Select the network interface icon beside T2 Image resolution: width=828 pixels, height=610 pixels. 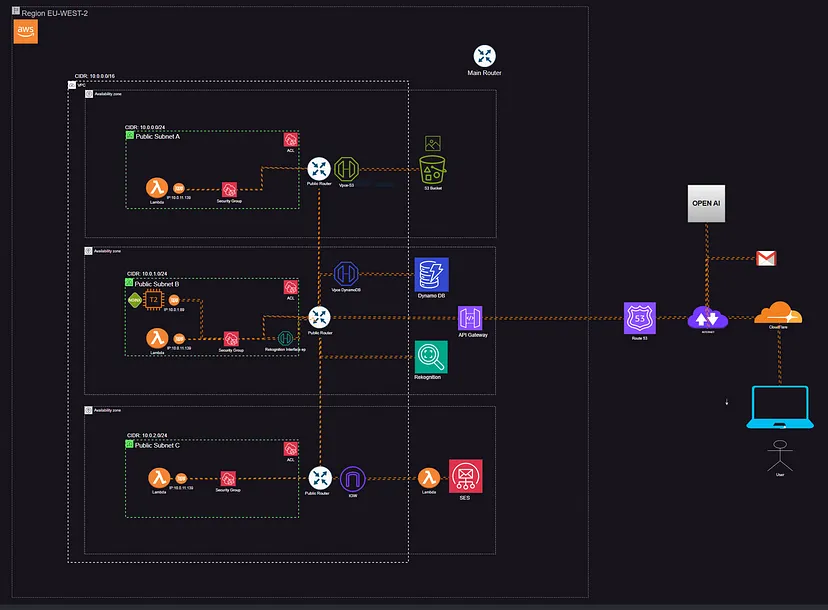pyautogui.click(x=174, y=300)
